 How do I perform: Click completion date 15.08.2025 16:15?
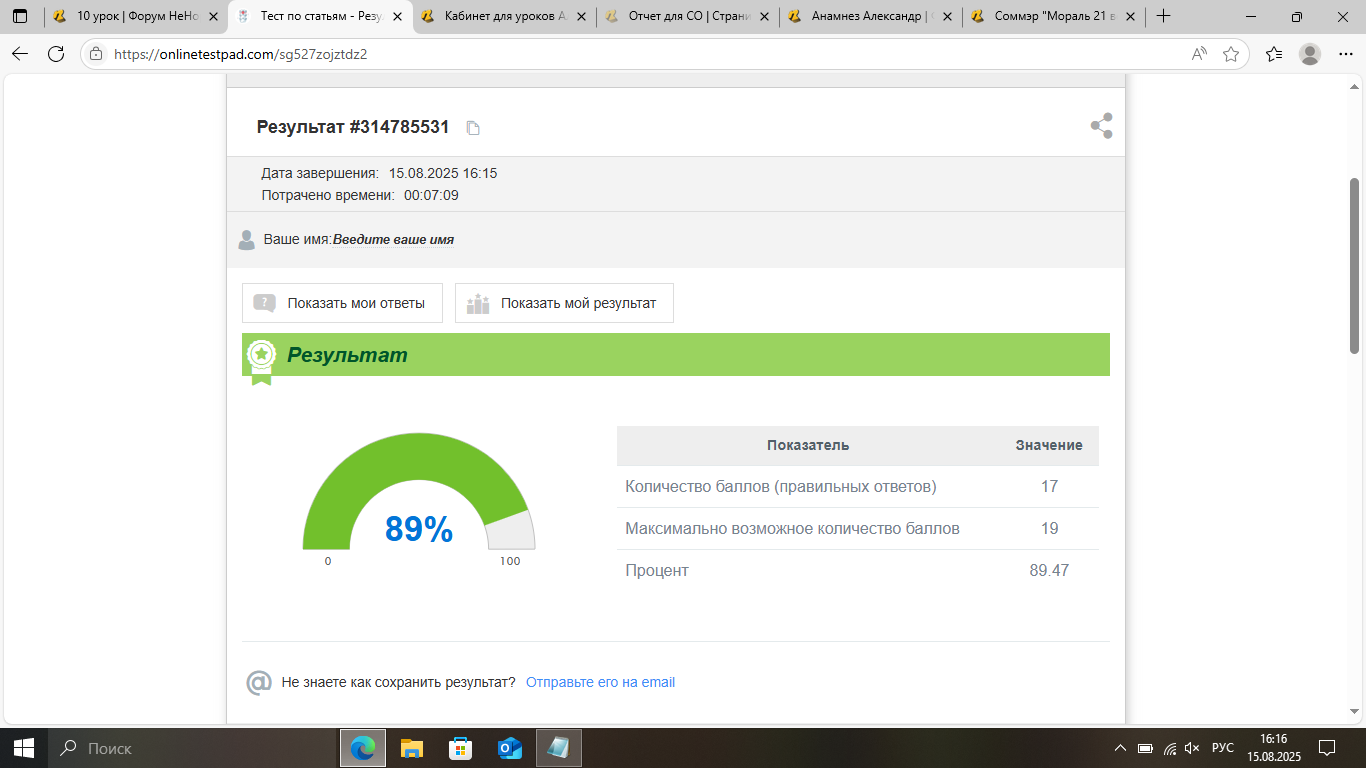point(443,173)
